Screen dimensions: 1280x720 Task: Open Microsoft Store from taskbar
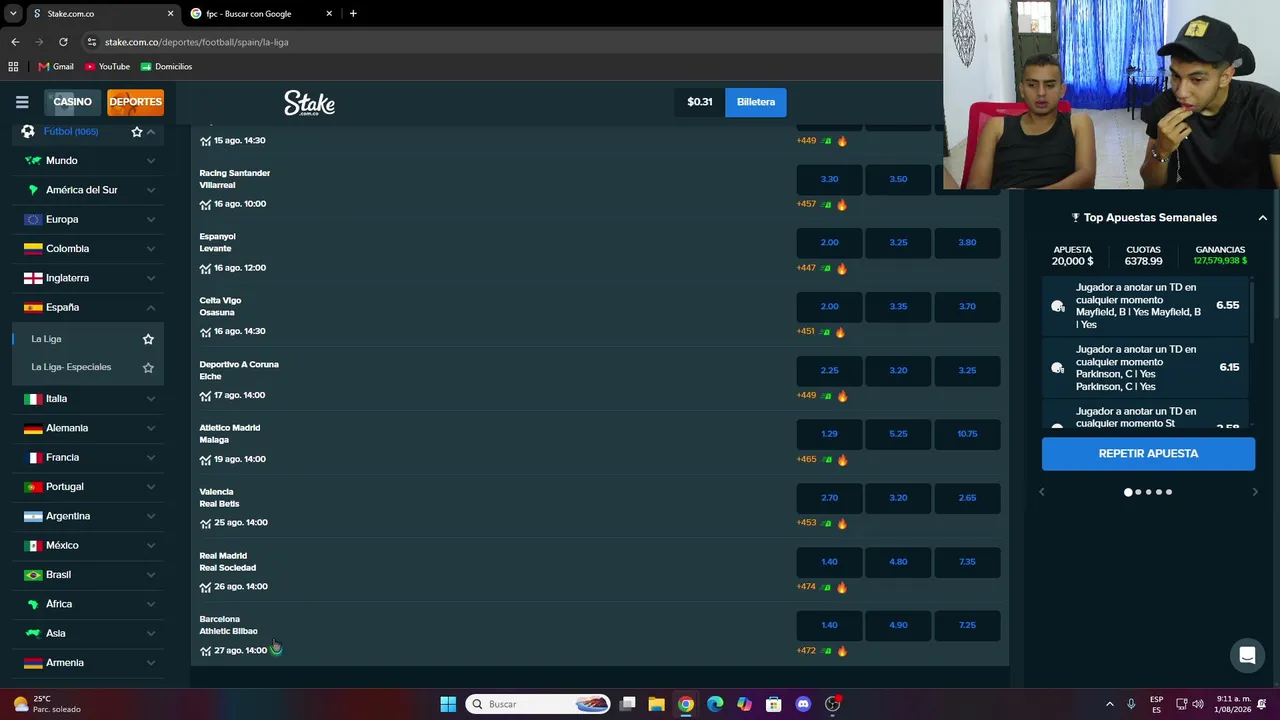[x=773, y=704]
